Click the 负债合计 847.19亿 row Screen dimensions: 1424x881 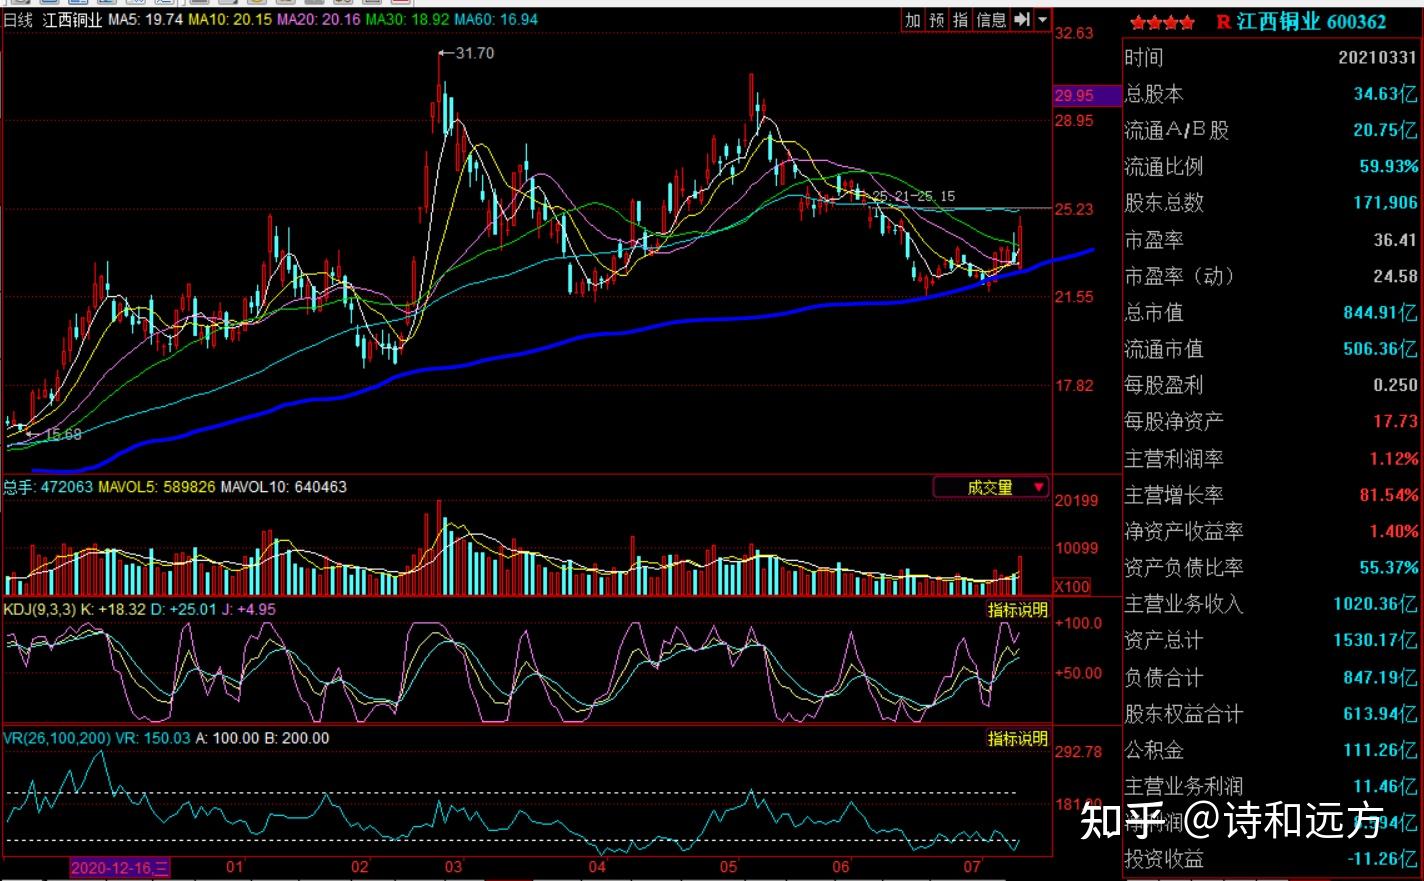click(x=1271, y=677)
